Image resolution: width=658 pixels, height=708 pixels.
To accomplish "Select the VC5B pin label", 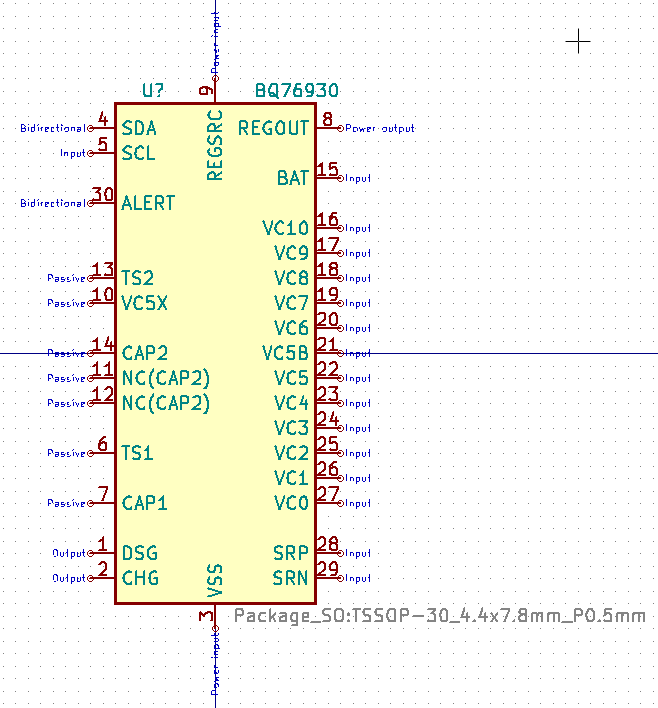I will (286, 353).
